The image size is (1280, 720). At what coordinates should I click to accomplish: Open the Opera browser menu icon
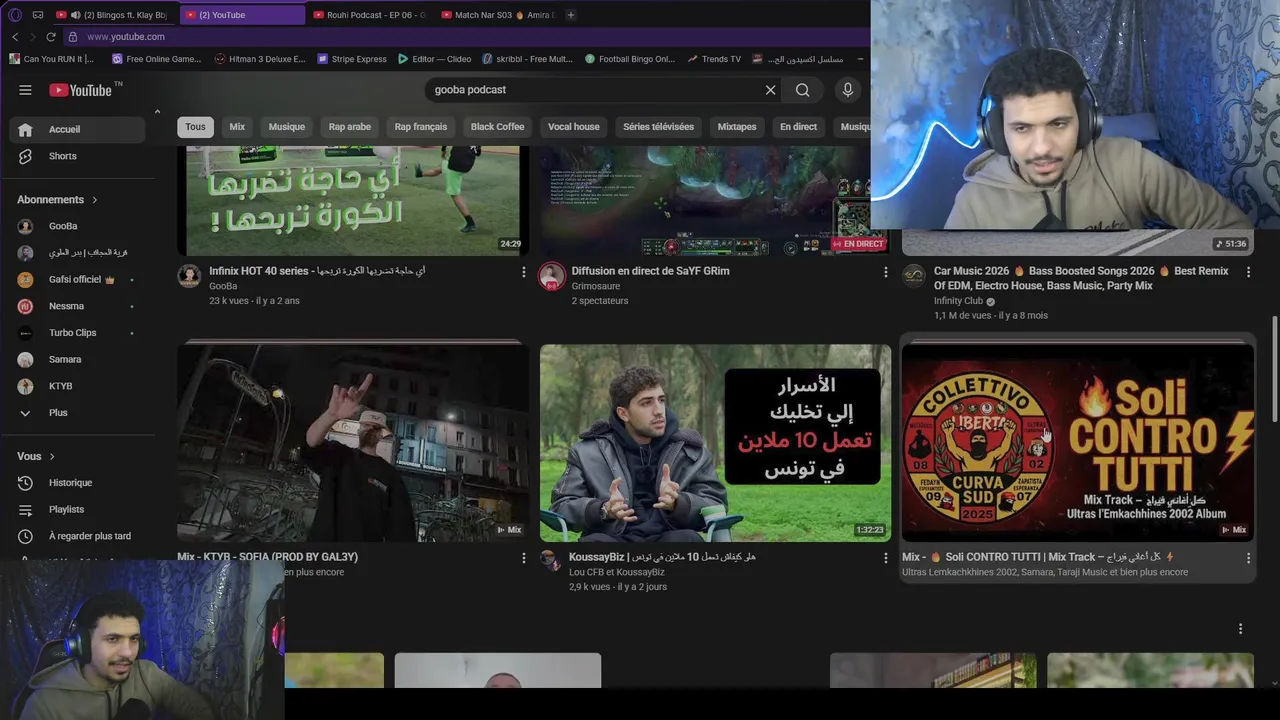(14, 15)
